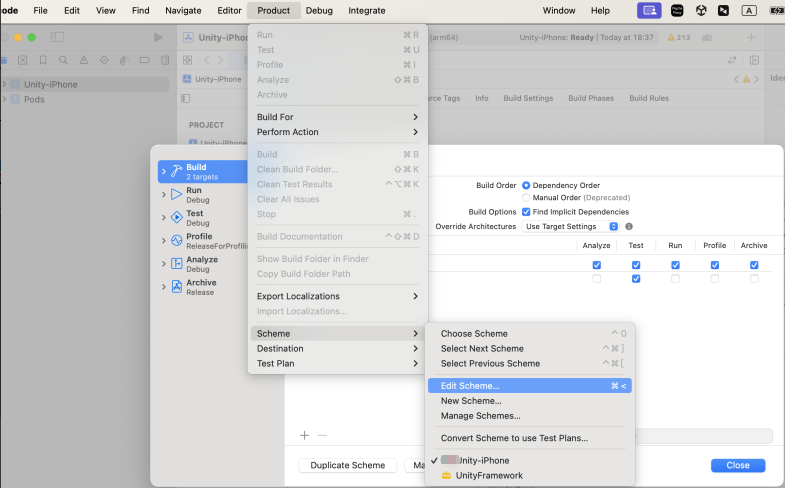The image size is (785, 488).
Task: Click the cloud status icon
Action: click(x=707, y=38)
